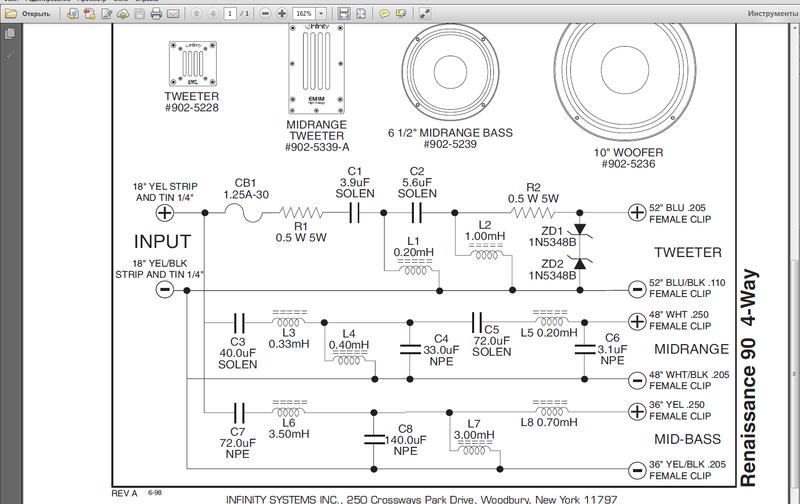
Task: Click the '36" YEL/BLK .205 FEMALE CLIP' text
Action: pyautogui.click(x=687, y=470)
